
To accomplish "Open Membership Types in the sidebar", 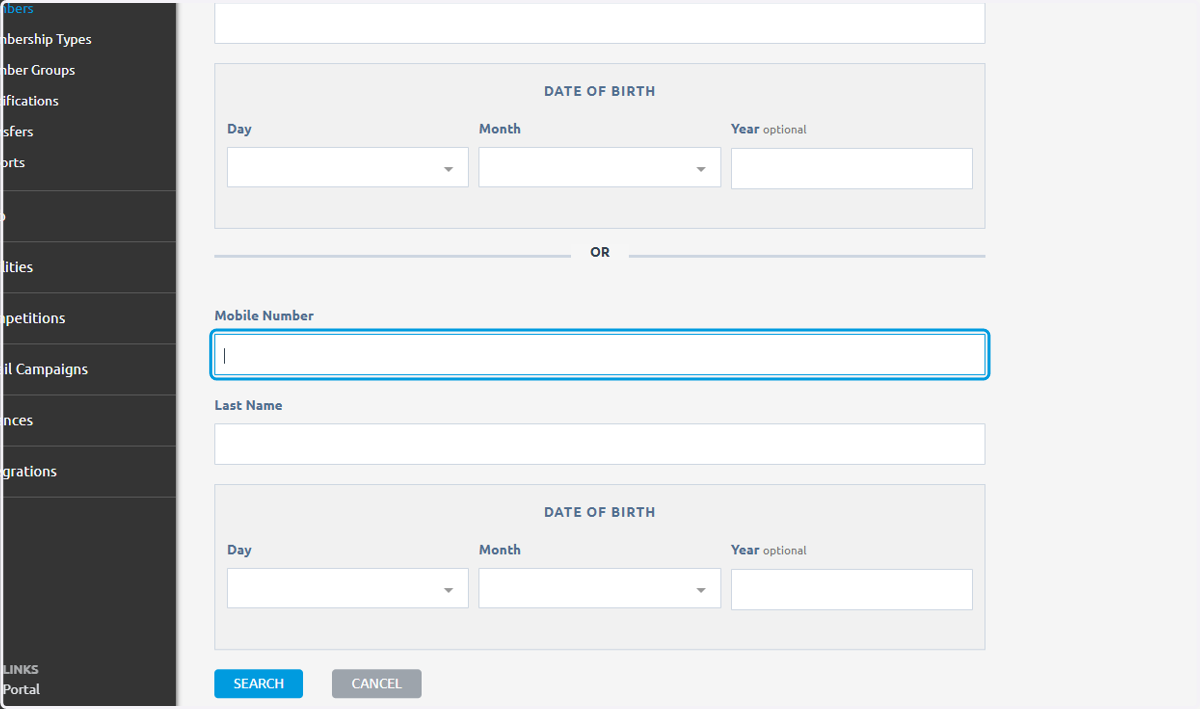I will pos(46,39).
